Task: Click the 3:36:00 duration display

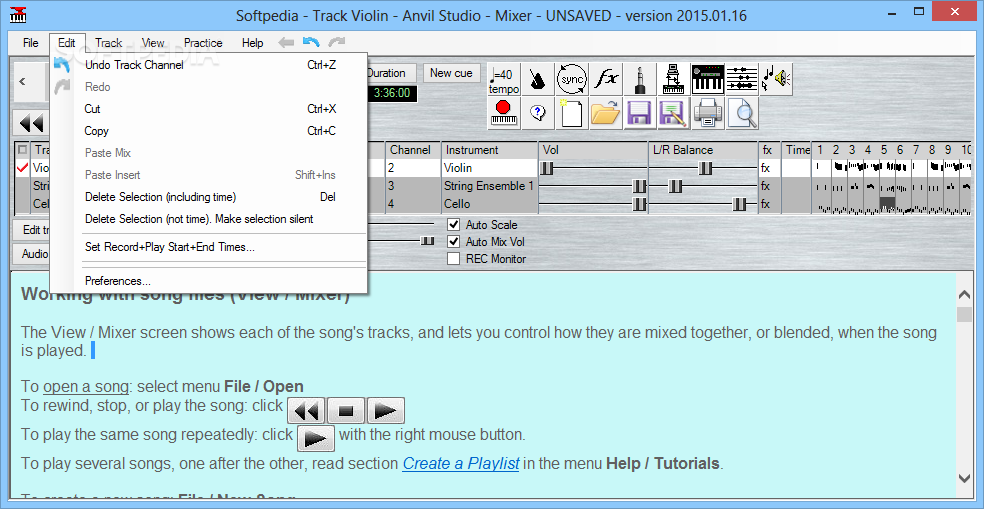Action: coord(392,94)
